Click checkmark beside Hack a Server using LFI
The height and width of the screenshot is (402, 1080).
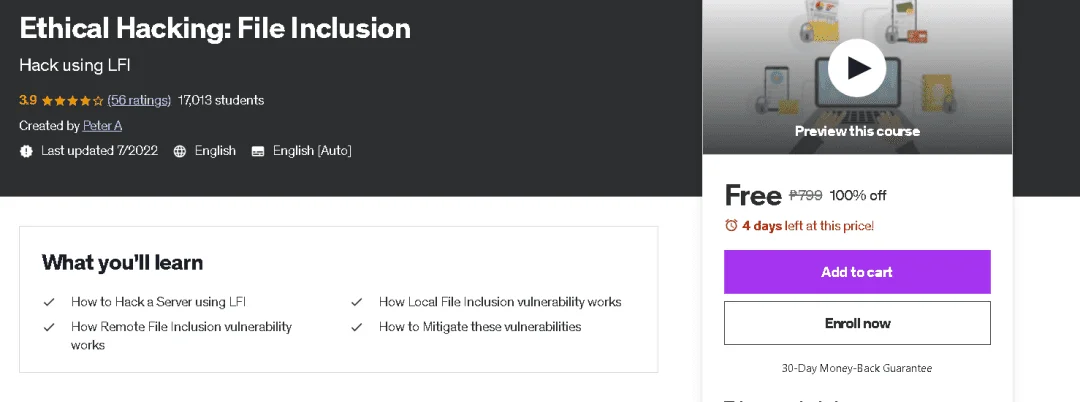tap(49, 302)
